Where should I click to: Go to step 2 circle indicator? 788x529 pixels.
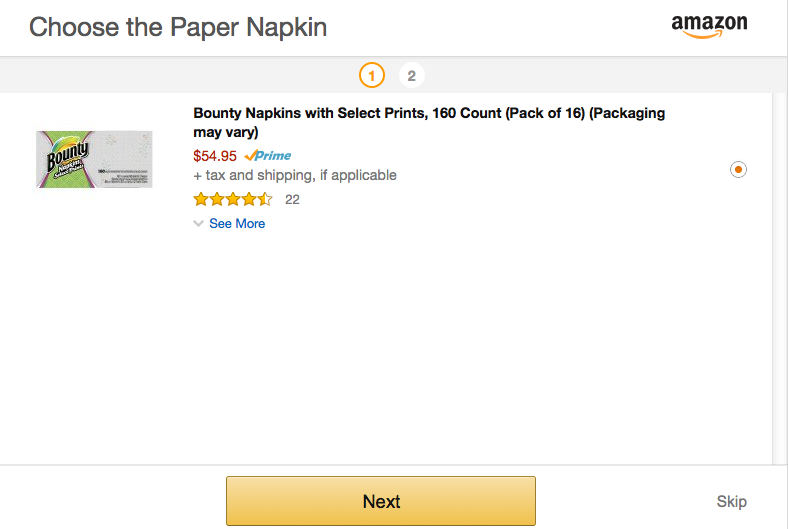pyautogui.click(x=412, y=75)
